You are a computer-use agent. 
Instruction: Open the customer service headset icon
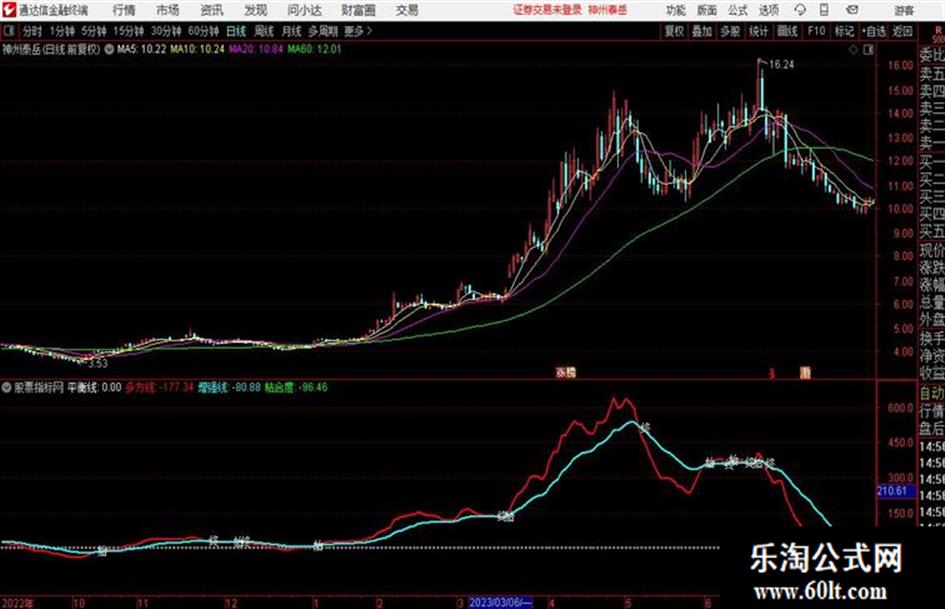tap(800, 10)
